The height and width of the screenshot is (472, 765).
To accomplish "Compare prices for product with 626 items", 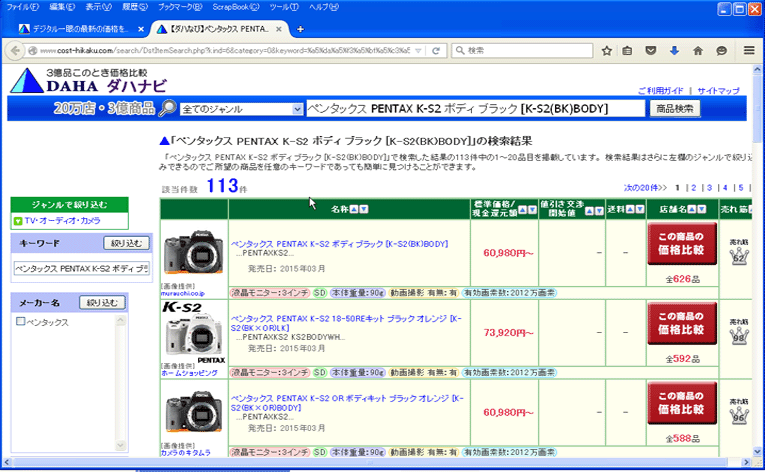I will 682,244.
